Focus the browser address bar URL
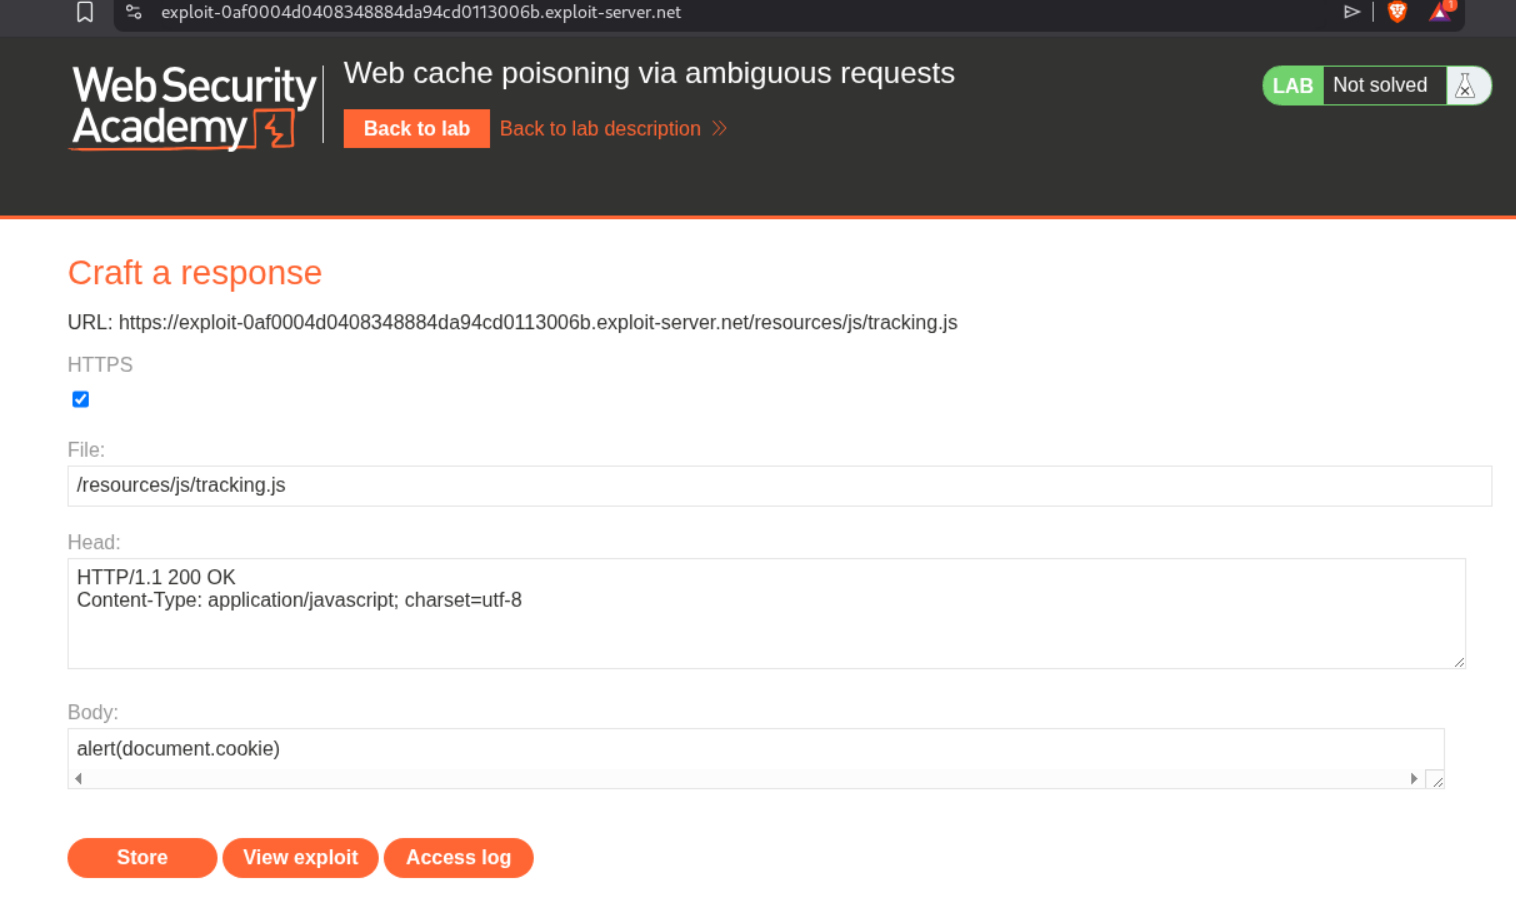This screenshot has width=1516, height=924. (420, 12)
